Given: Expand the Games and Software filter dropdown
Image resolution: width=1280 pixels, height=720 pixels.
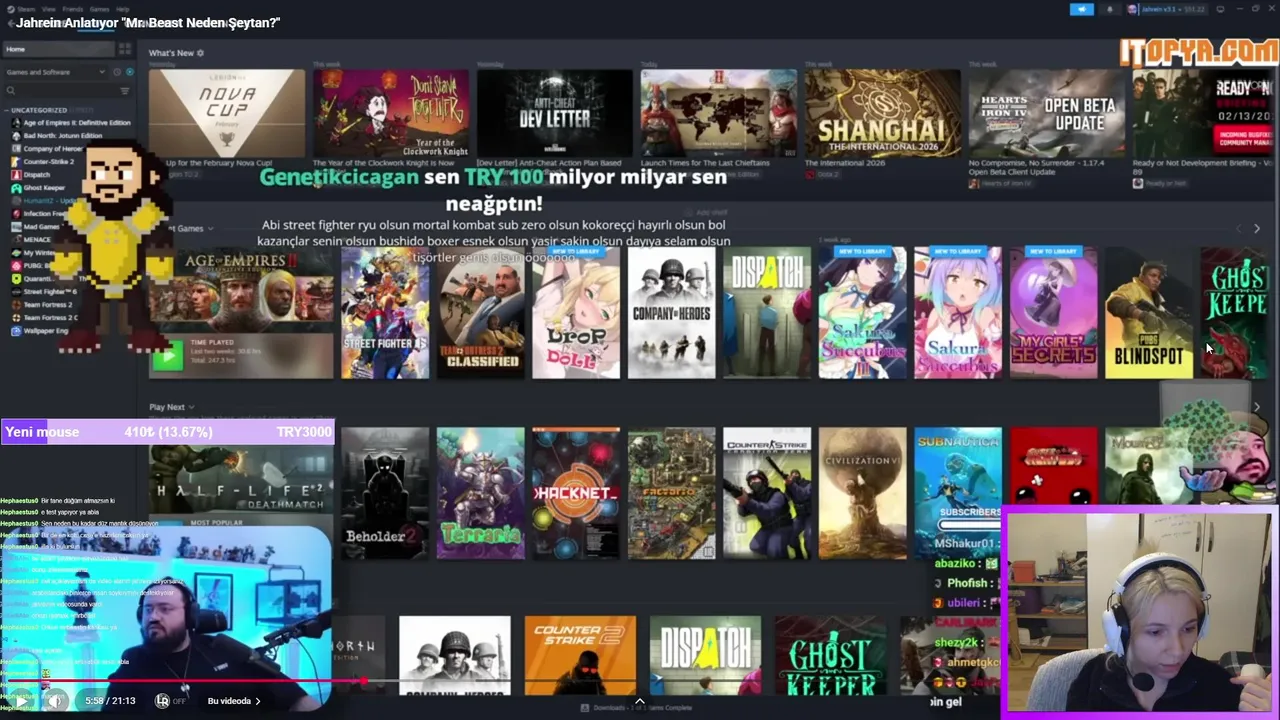Looking at the screenshot, I should click(56, 72).
